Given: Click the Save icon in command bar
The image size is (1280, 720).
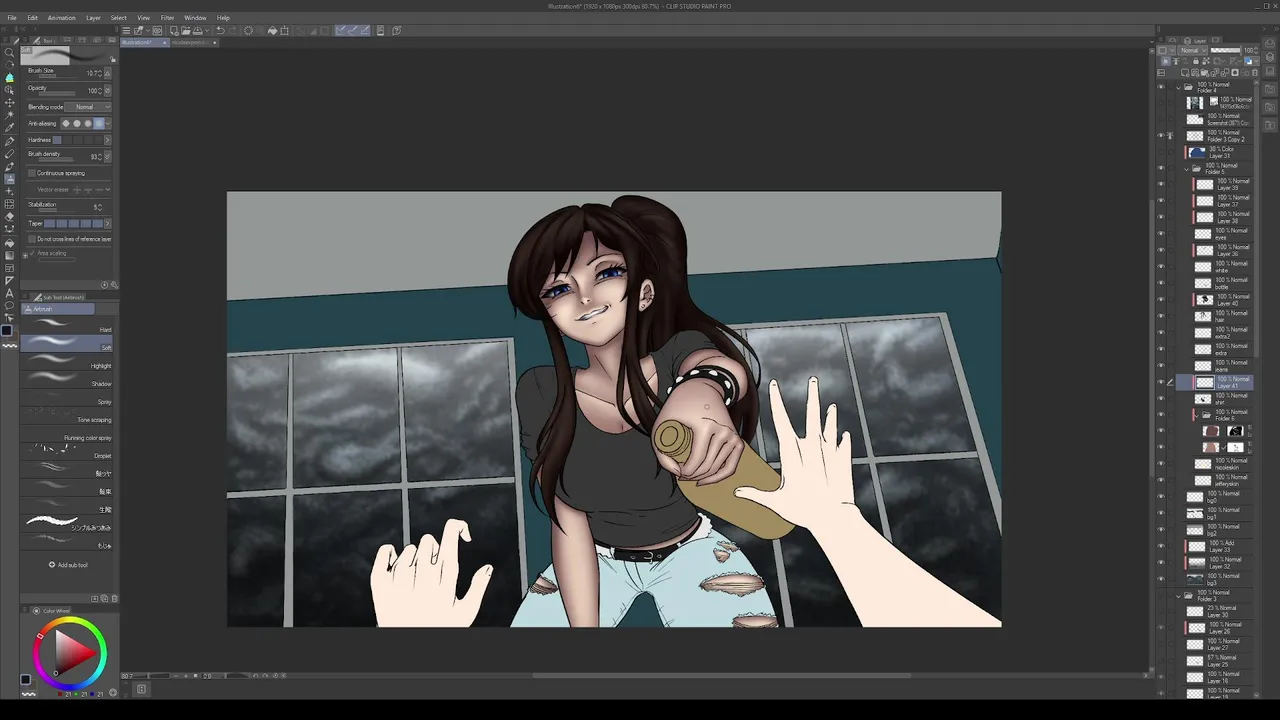Looking at the screenshot, I should (x=197, y=30).
